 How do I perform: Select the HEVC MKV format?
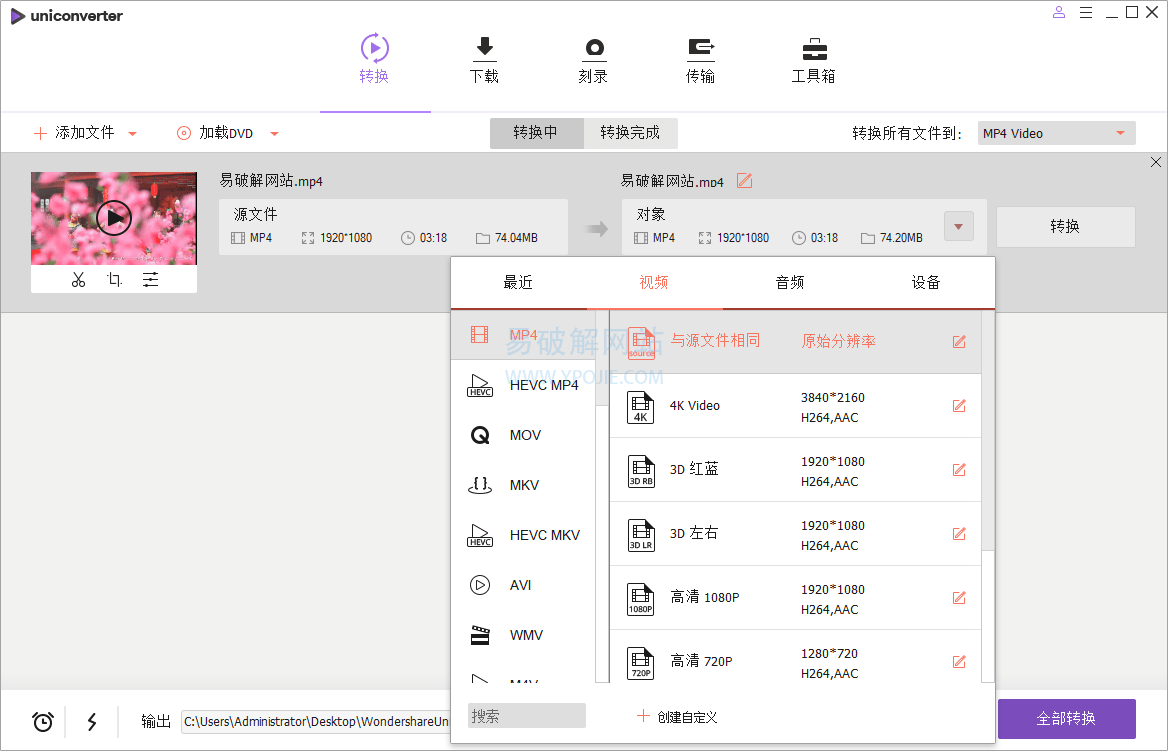pyautogui.click(x=523, y=535)
